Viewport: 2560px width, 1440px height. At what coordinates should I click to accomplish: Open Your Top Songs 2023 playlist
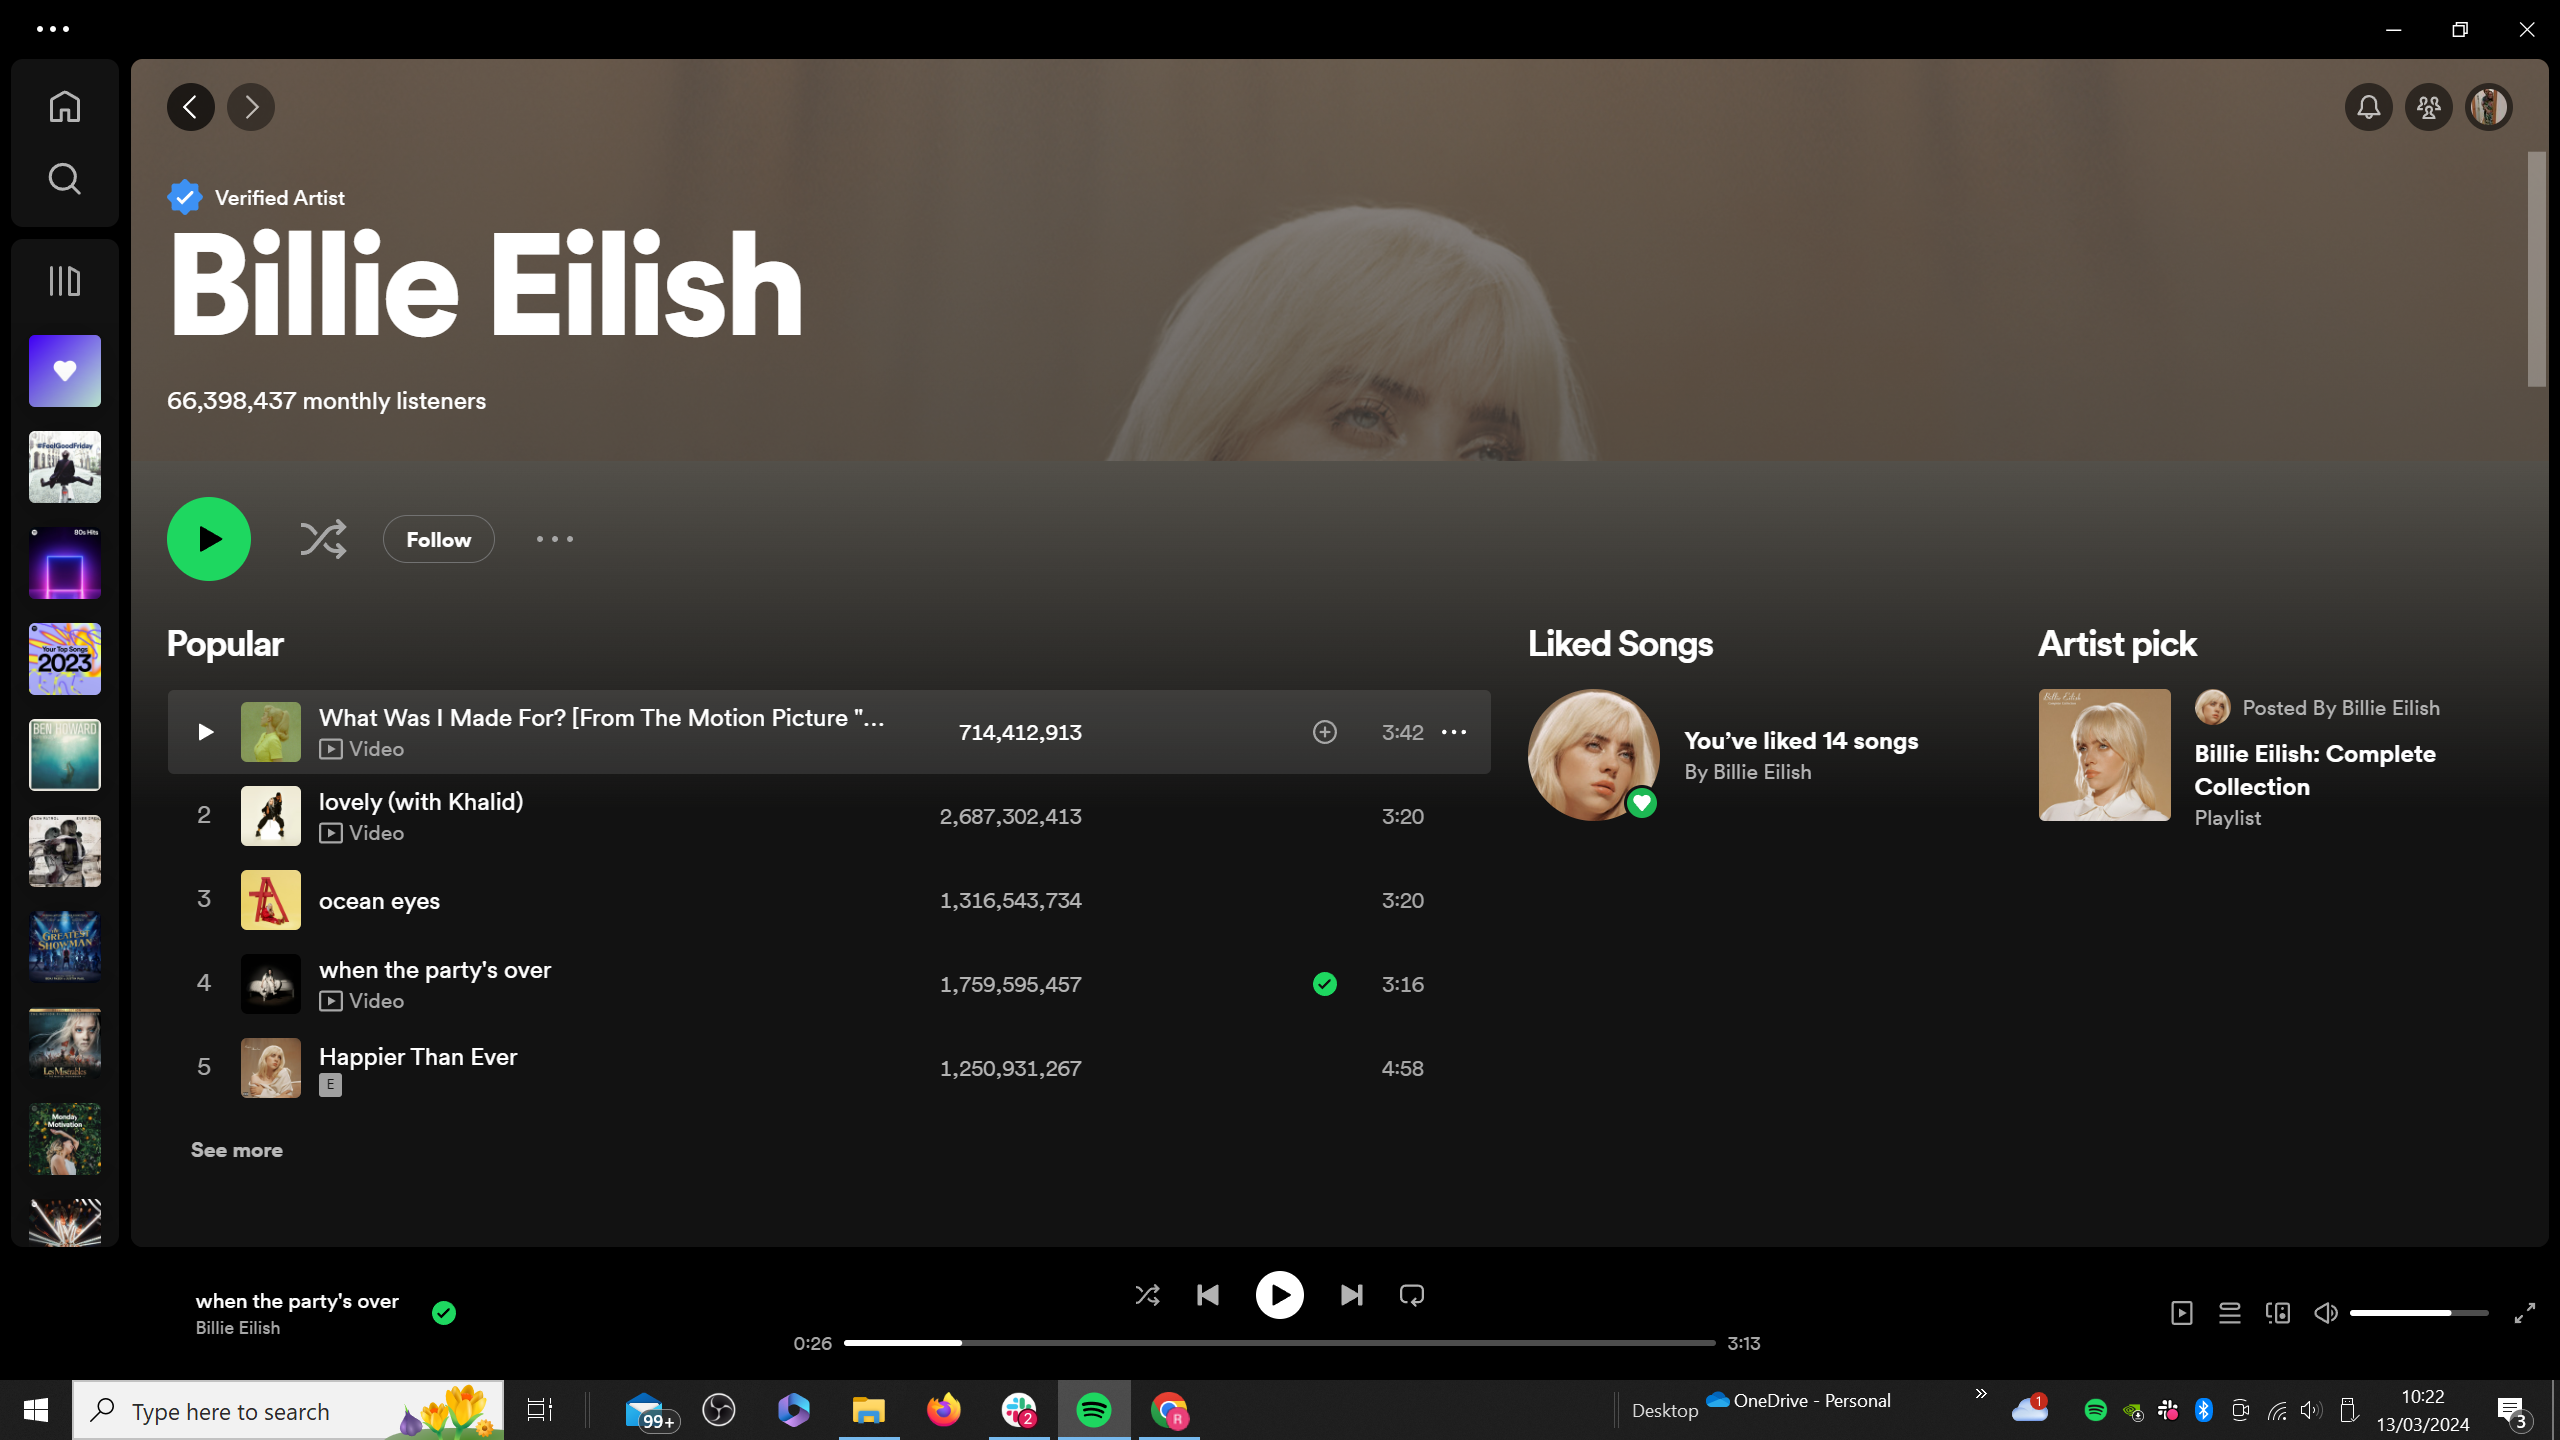65,659
